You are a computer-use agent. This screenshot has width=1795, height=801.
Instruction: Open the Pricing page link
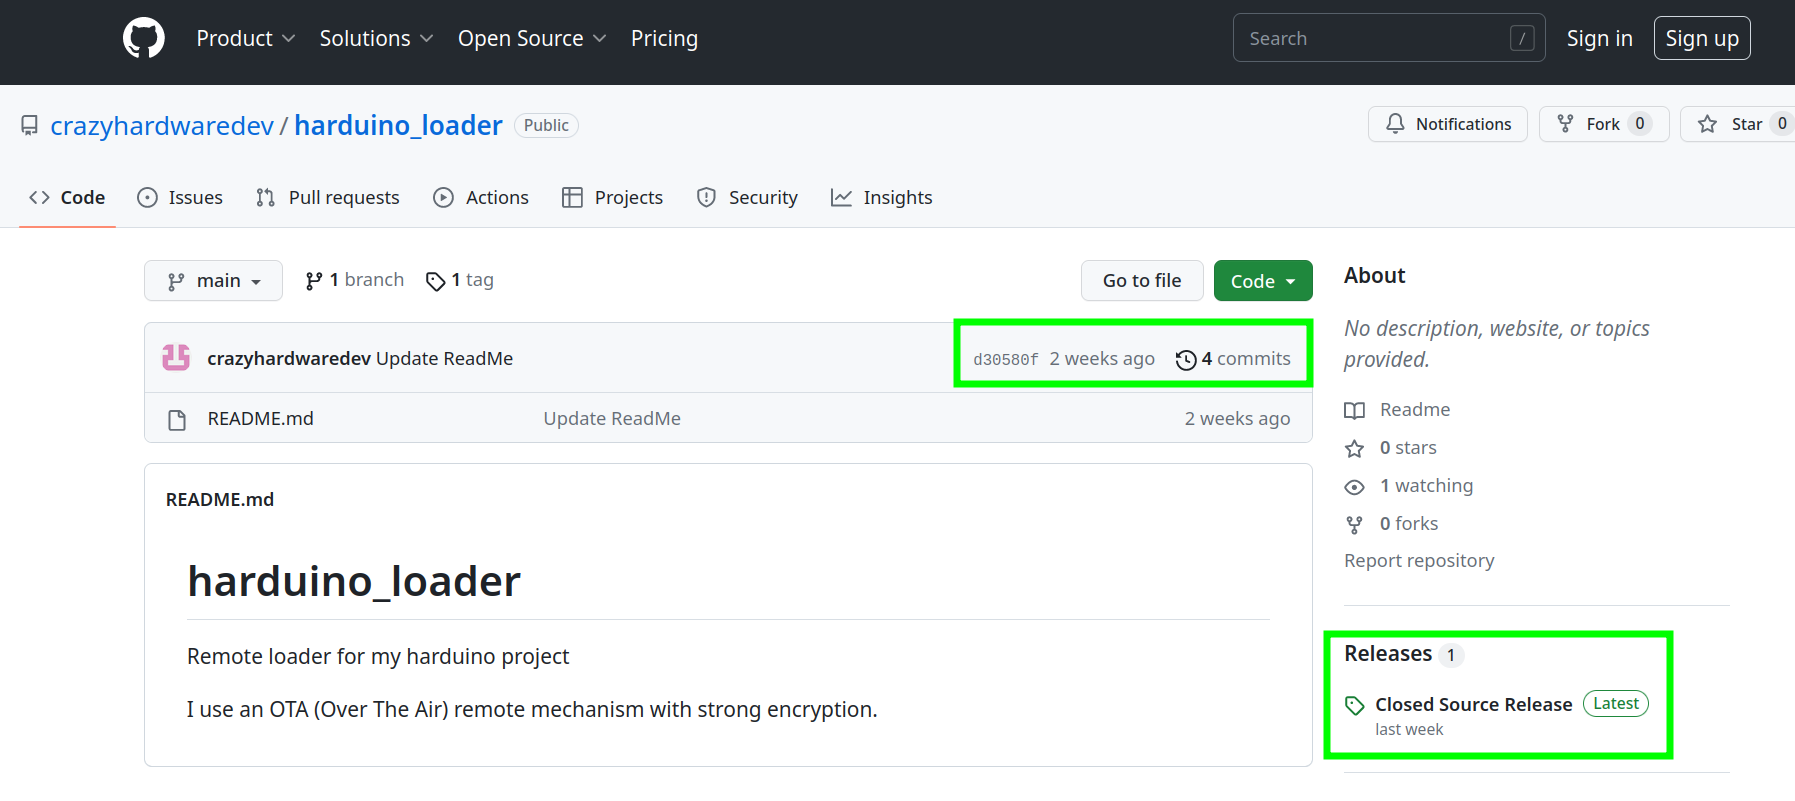pos(664,38)
